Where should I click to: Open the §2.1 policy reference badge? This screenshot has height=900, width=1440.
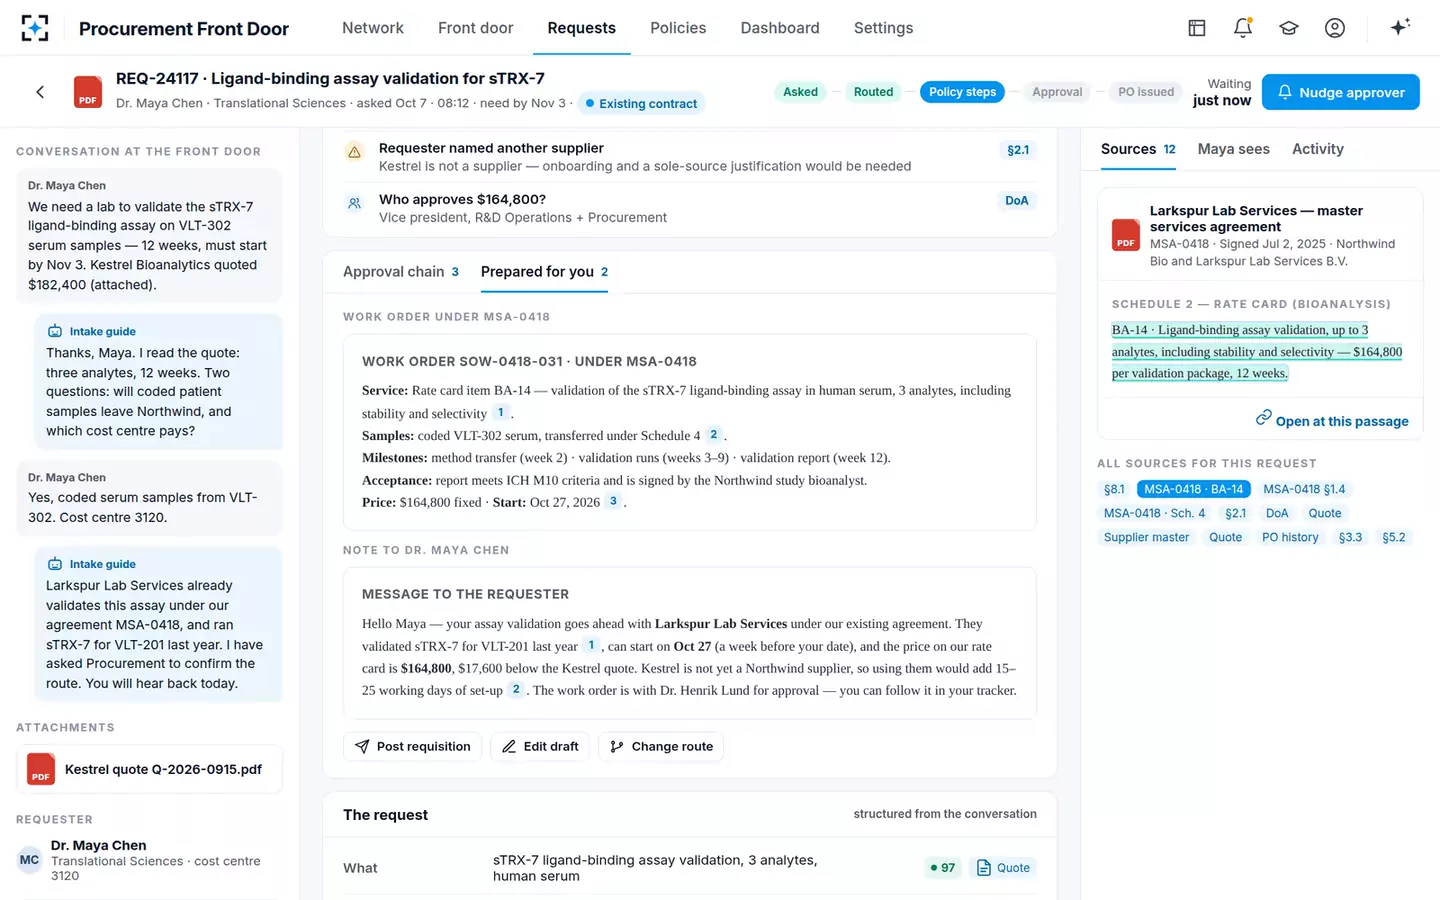[1018, 150]
